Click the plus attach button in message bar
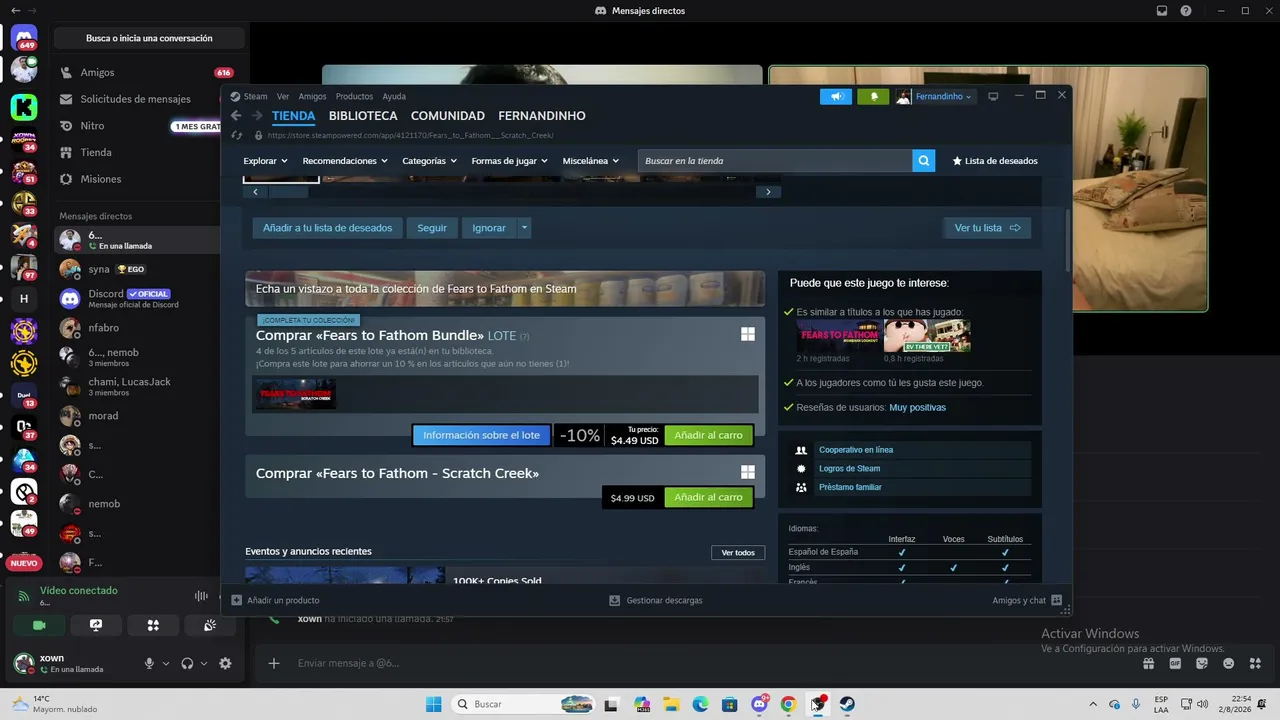The width and height of the screenshot is (1280, 720). pos(273,663)
